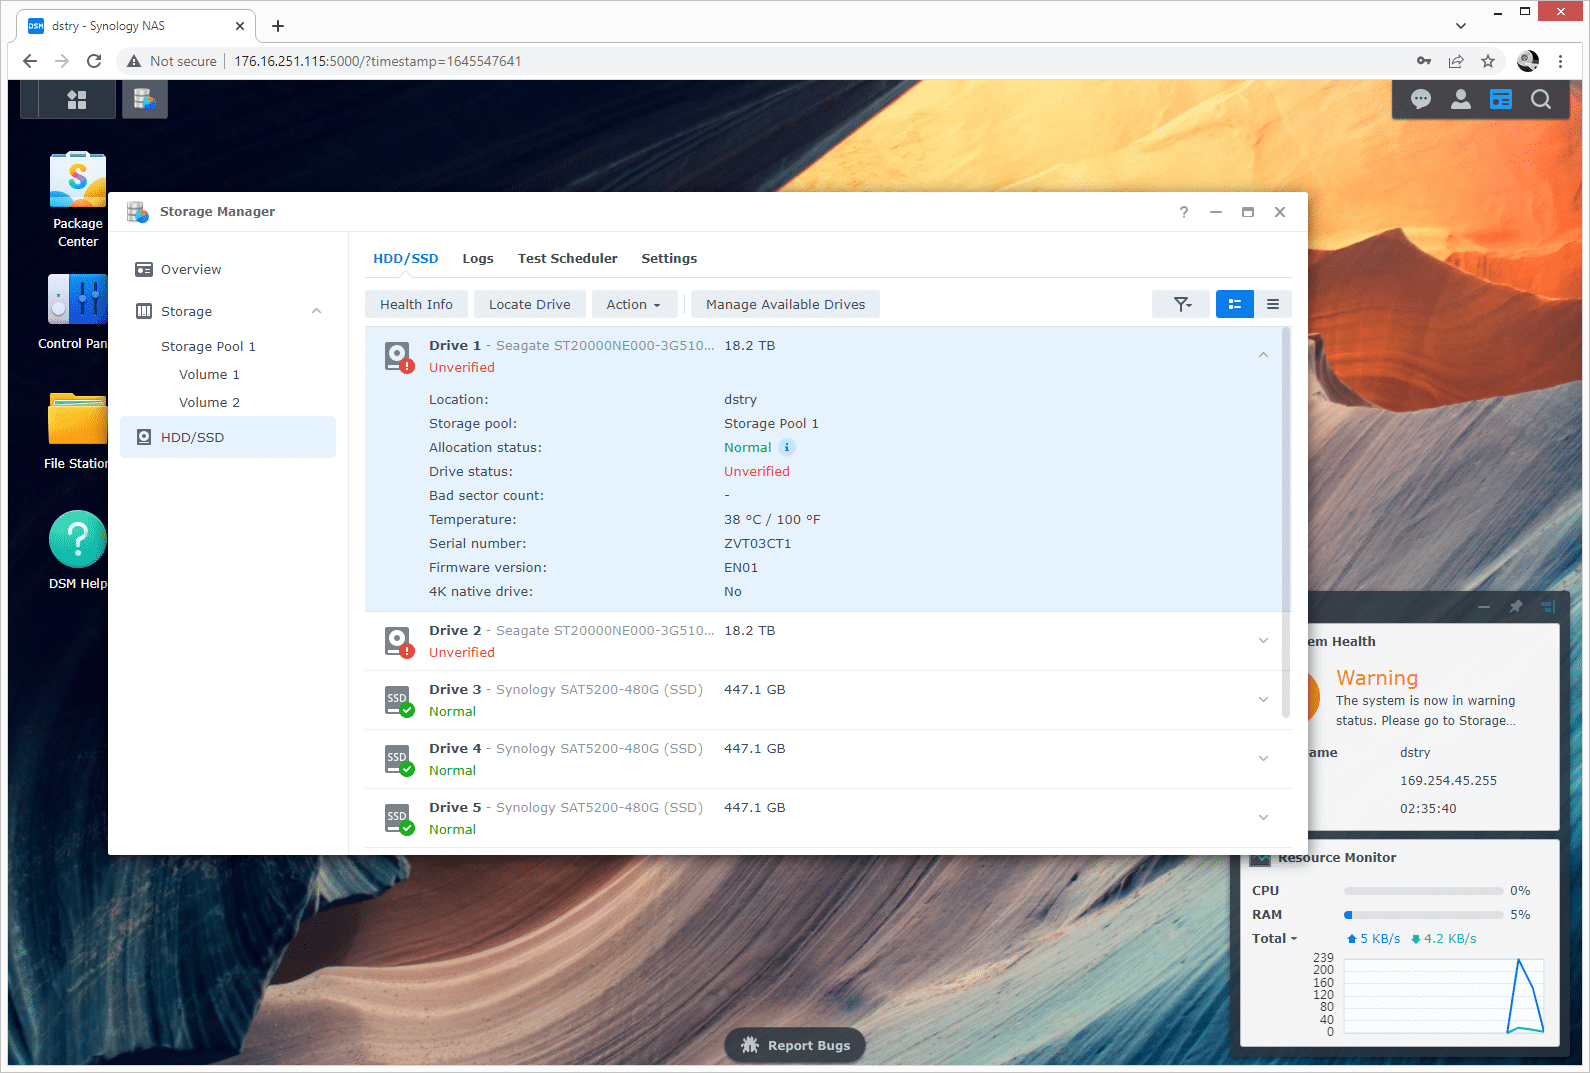Switch to the Settings tab
The image size is (1590, 1073).
tap(669, 258)
